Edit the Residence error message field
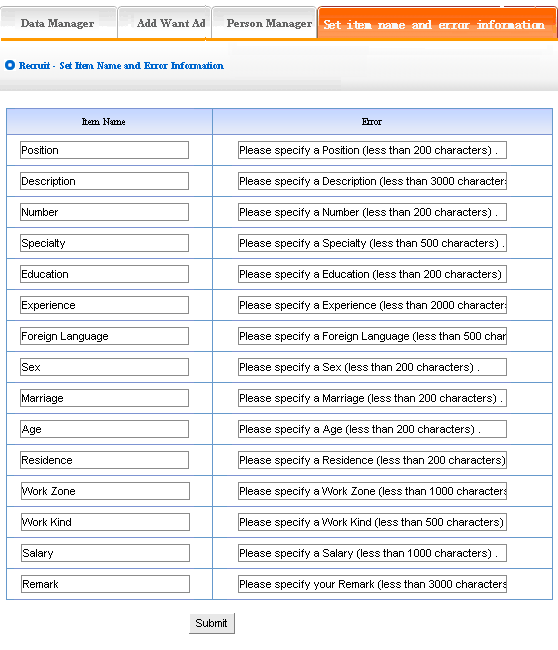 (372, 460)
